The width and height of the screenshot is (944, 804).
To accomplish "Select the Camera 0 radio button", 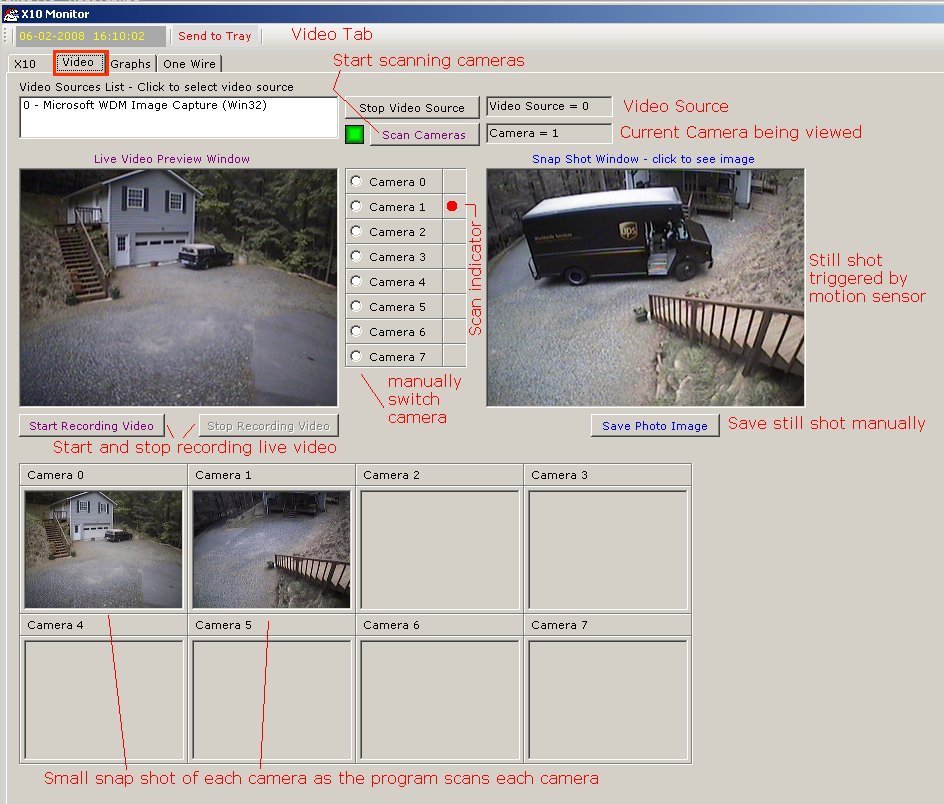I will 356,181.
